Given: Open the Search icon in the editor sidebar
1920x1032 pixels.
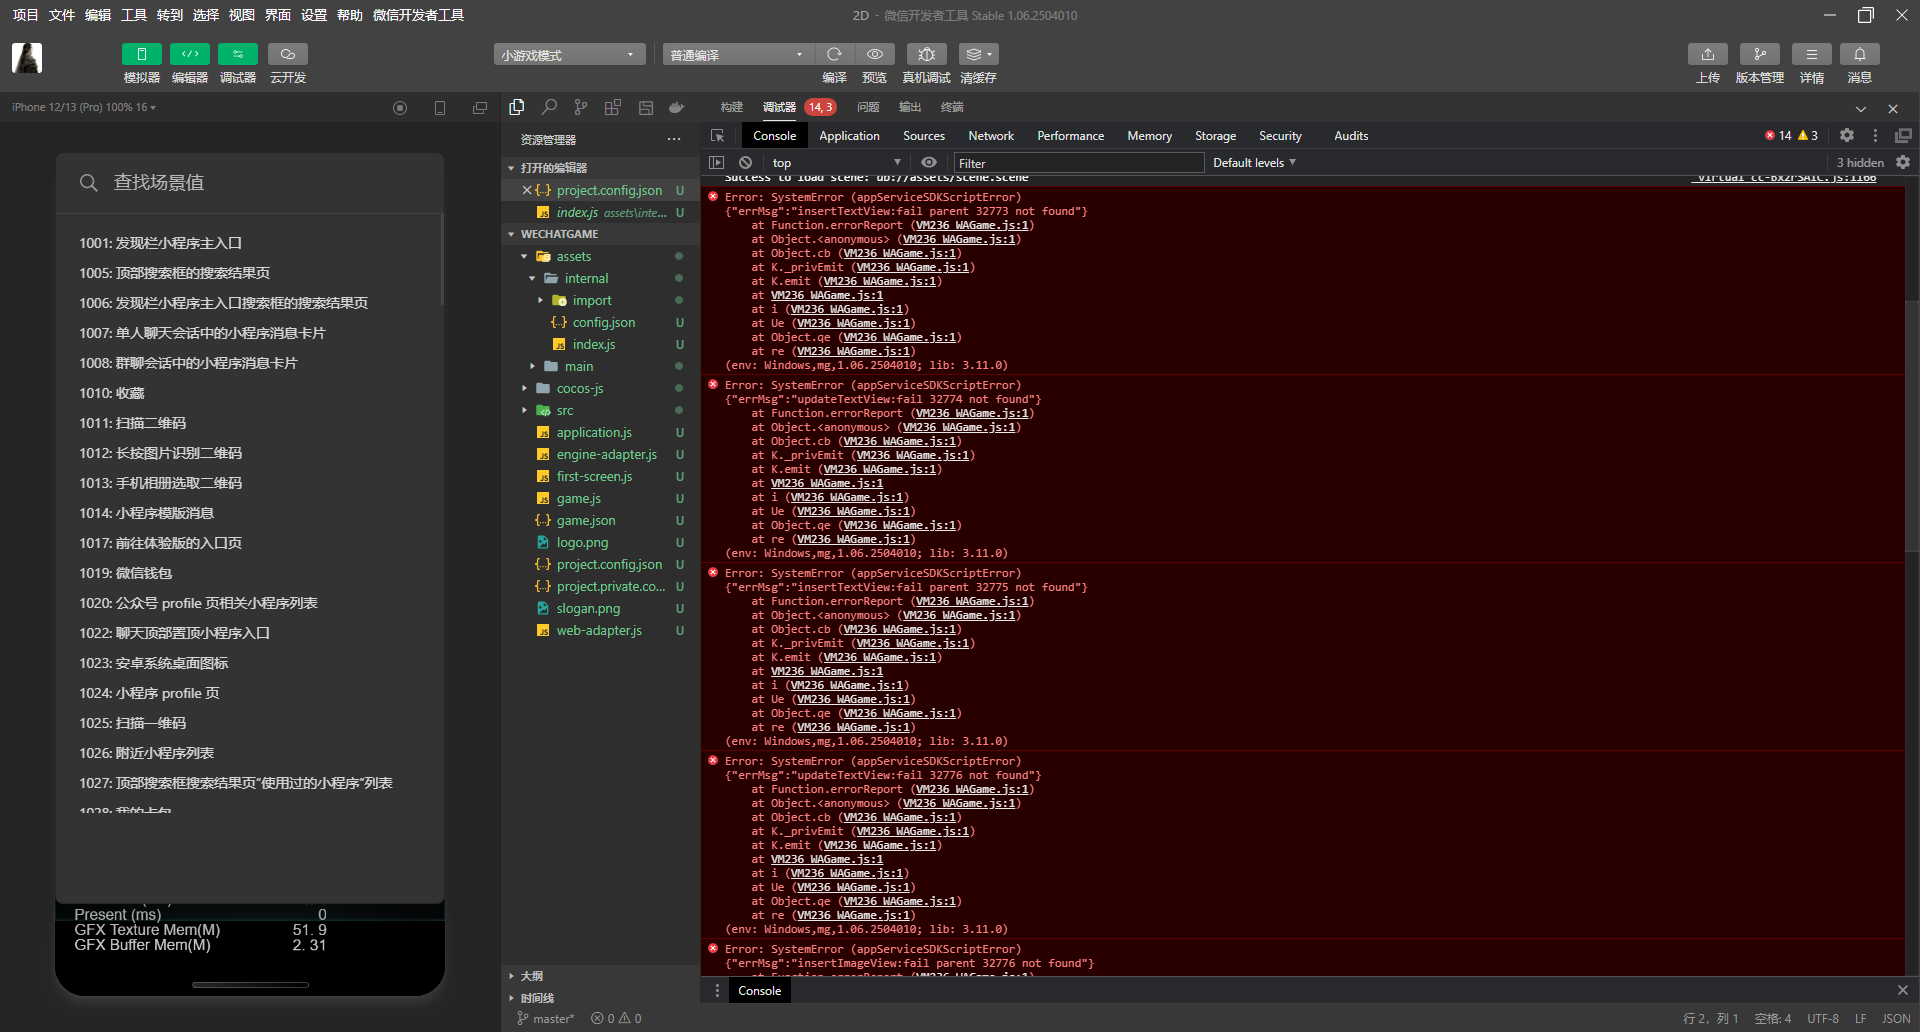Looking at the screenshot, I should [x=549, y=107].
